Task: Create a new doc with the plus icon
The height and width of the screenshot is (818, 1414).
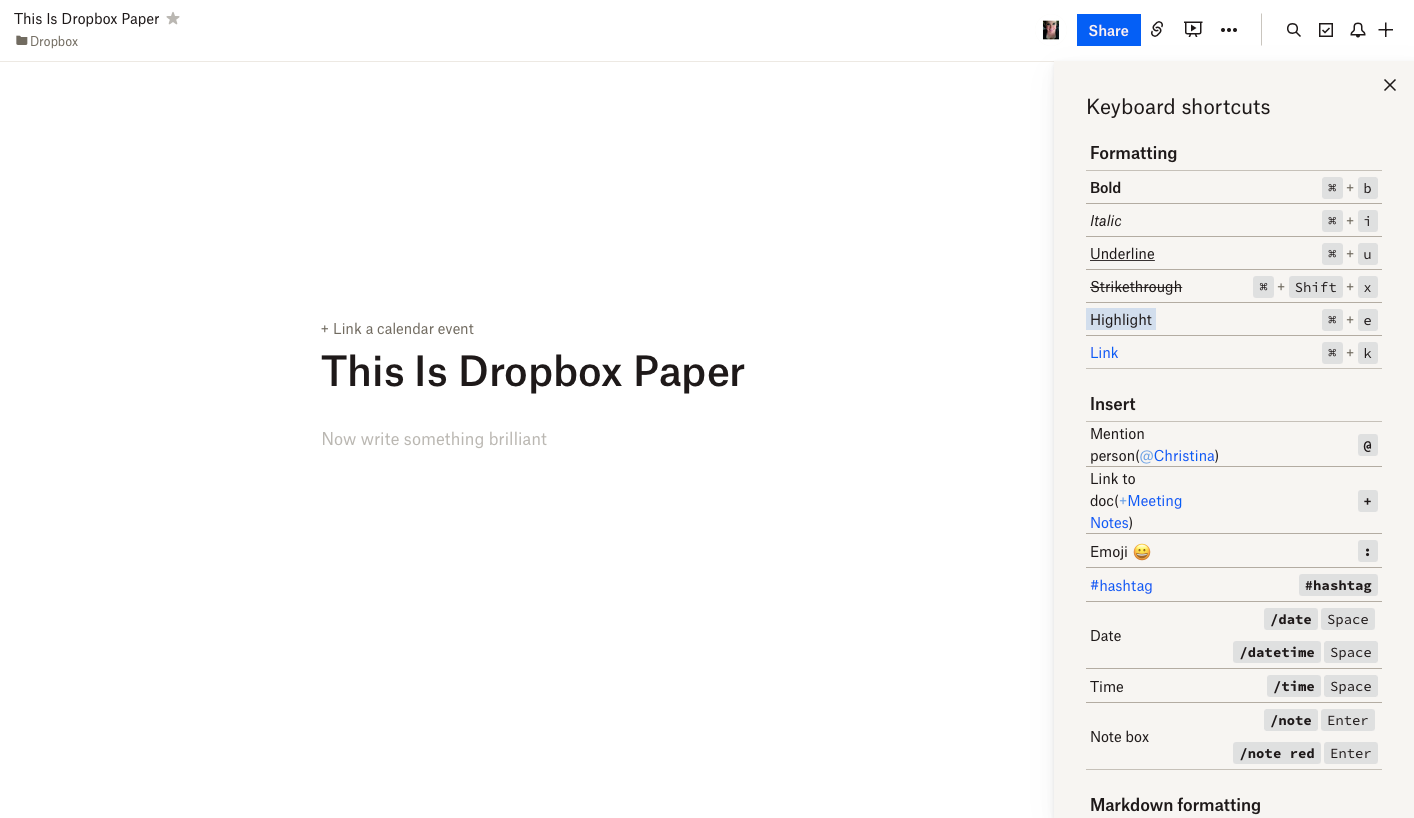Action: (x=1386, y=30)
